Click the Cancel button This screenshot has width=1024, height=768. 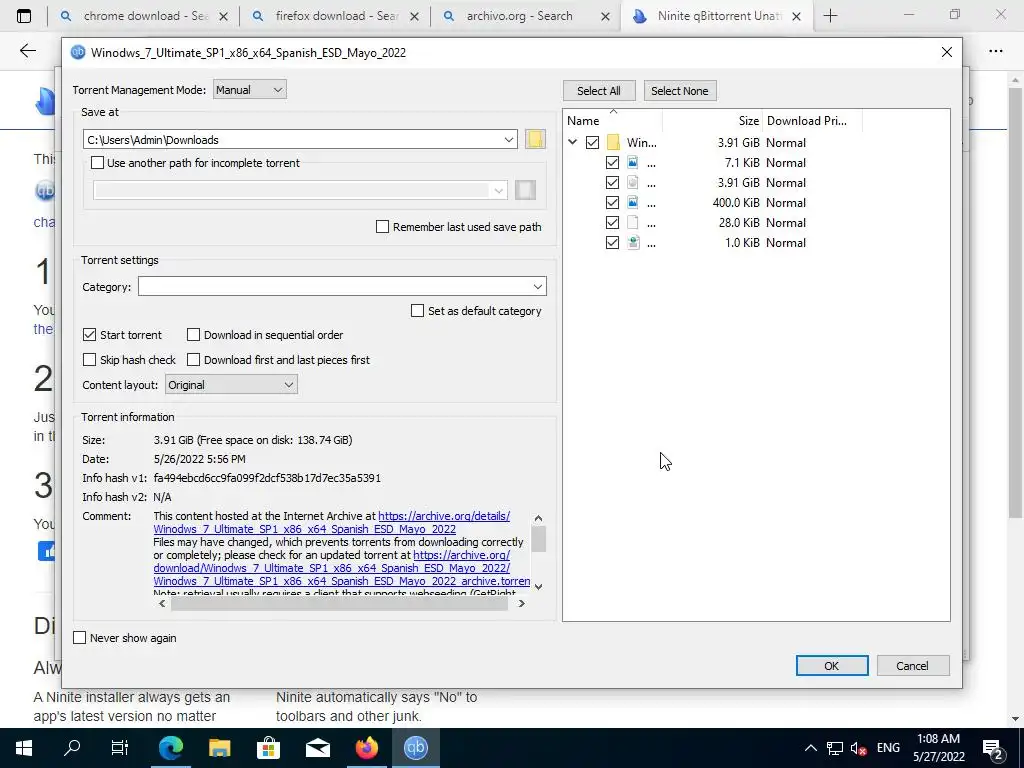(x=912, y=665)
